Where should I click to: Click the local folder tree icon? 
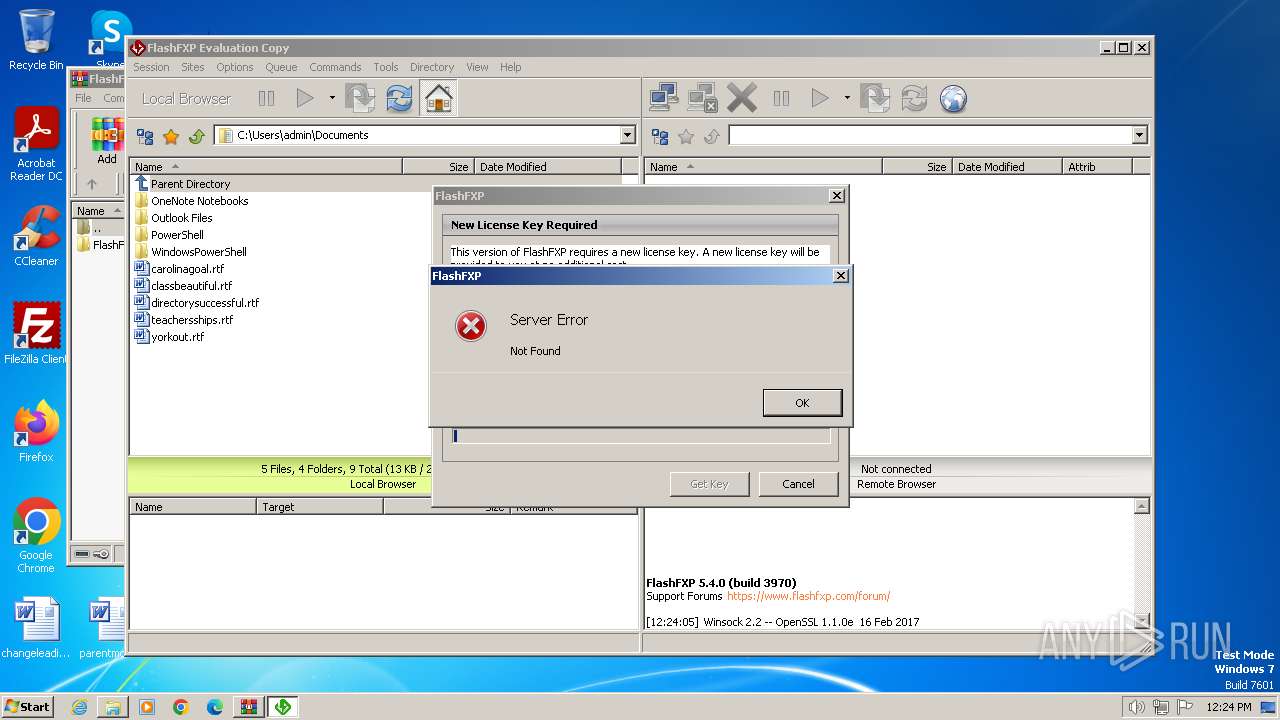pyautogui.click(x=145, y=136)
